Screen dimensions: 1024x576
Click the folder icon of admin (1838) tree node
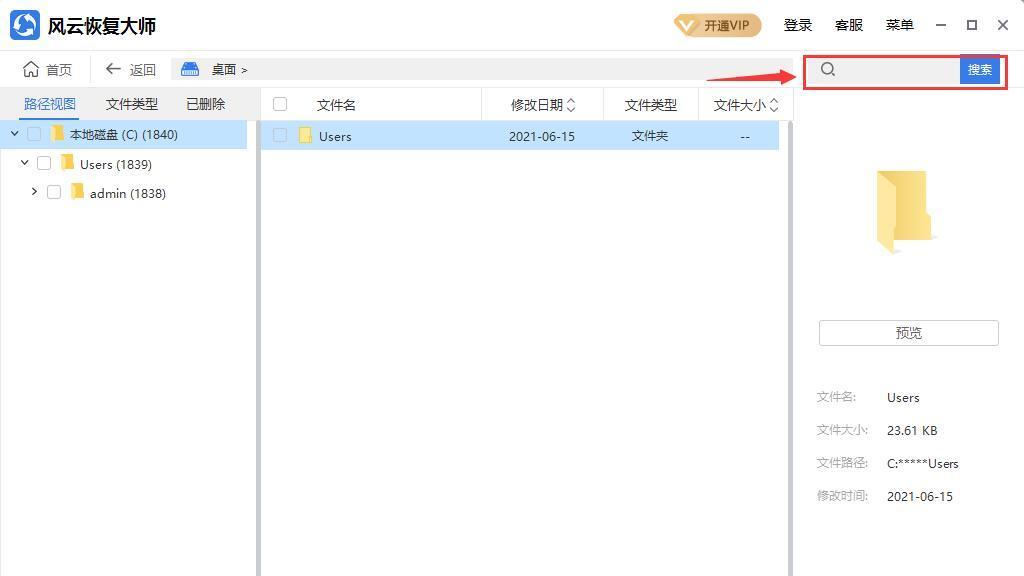pos(77,192)
